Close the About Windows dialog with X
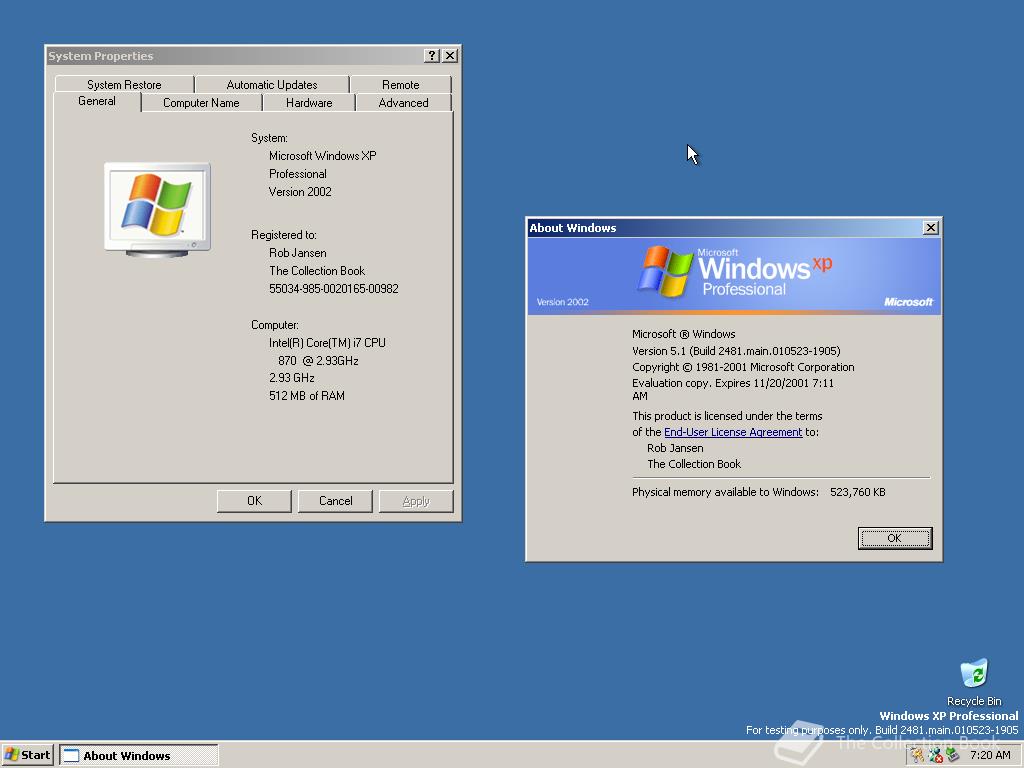This screenshot has width=1024, height=768. coord(931,227)
